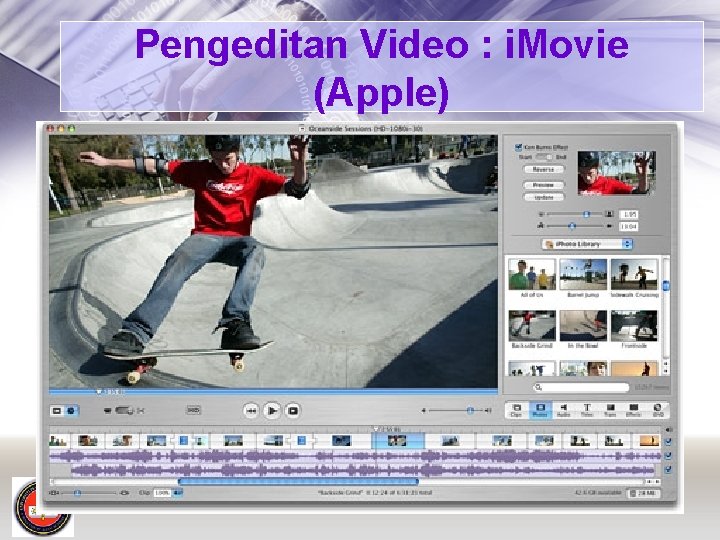Play the movie full screen

[x=293, y=411]
